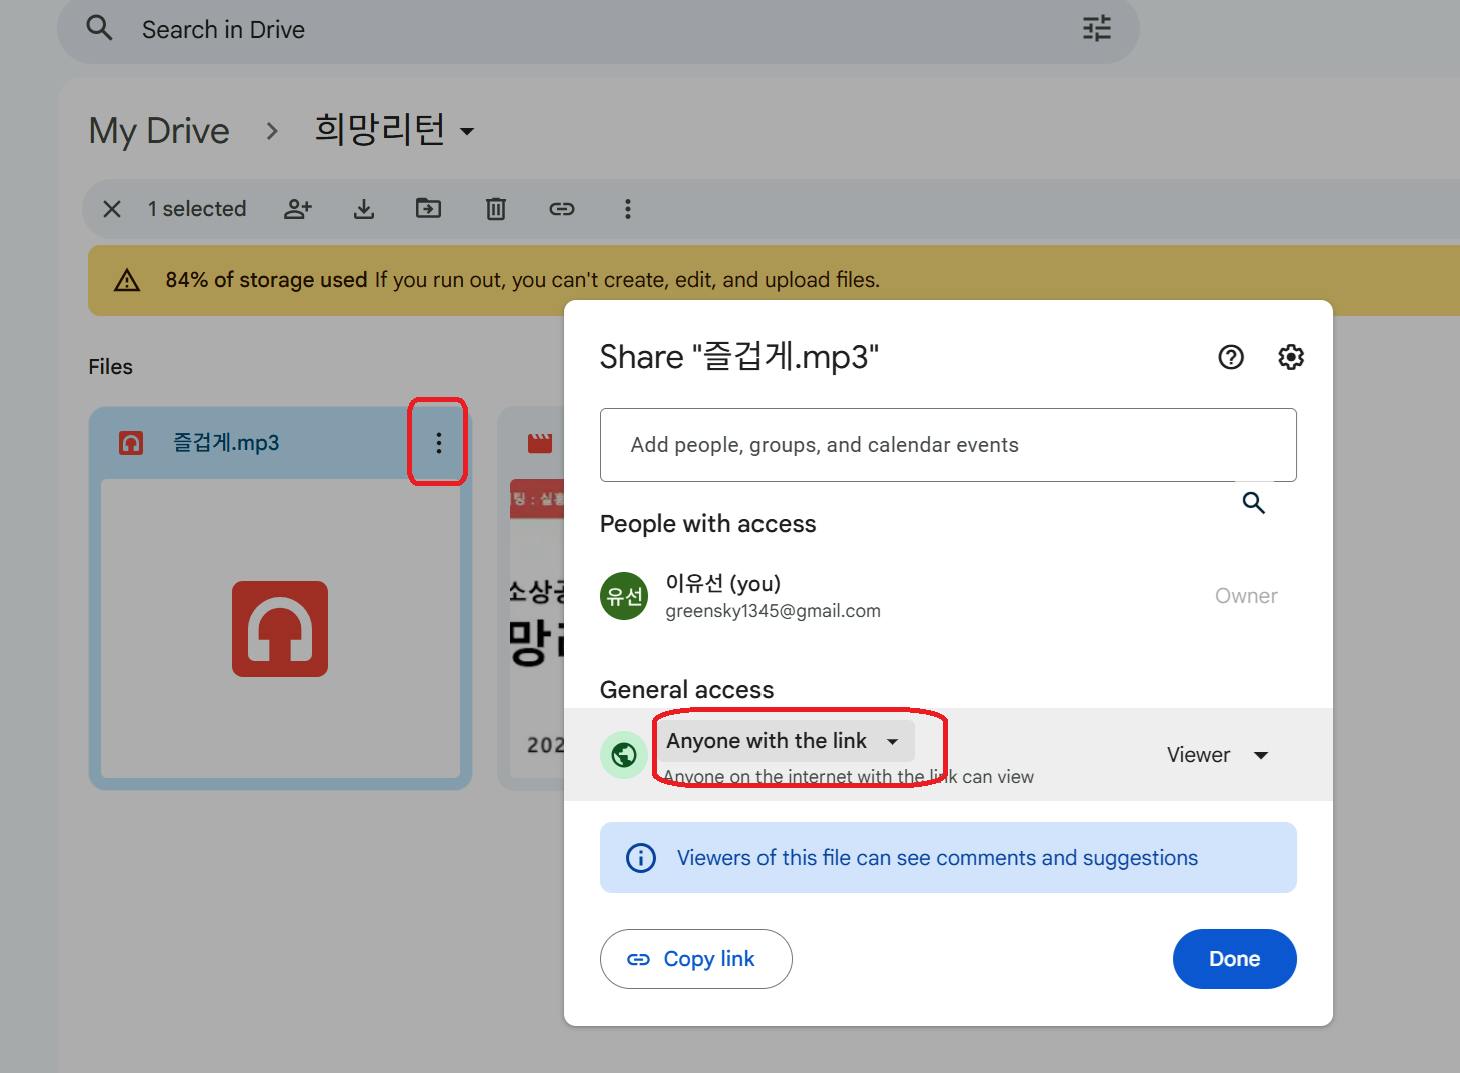
Task: Click the 84% of storage used text
Action: [266, 280]
